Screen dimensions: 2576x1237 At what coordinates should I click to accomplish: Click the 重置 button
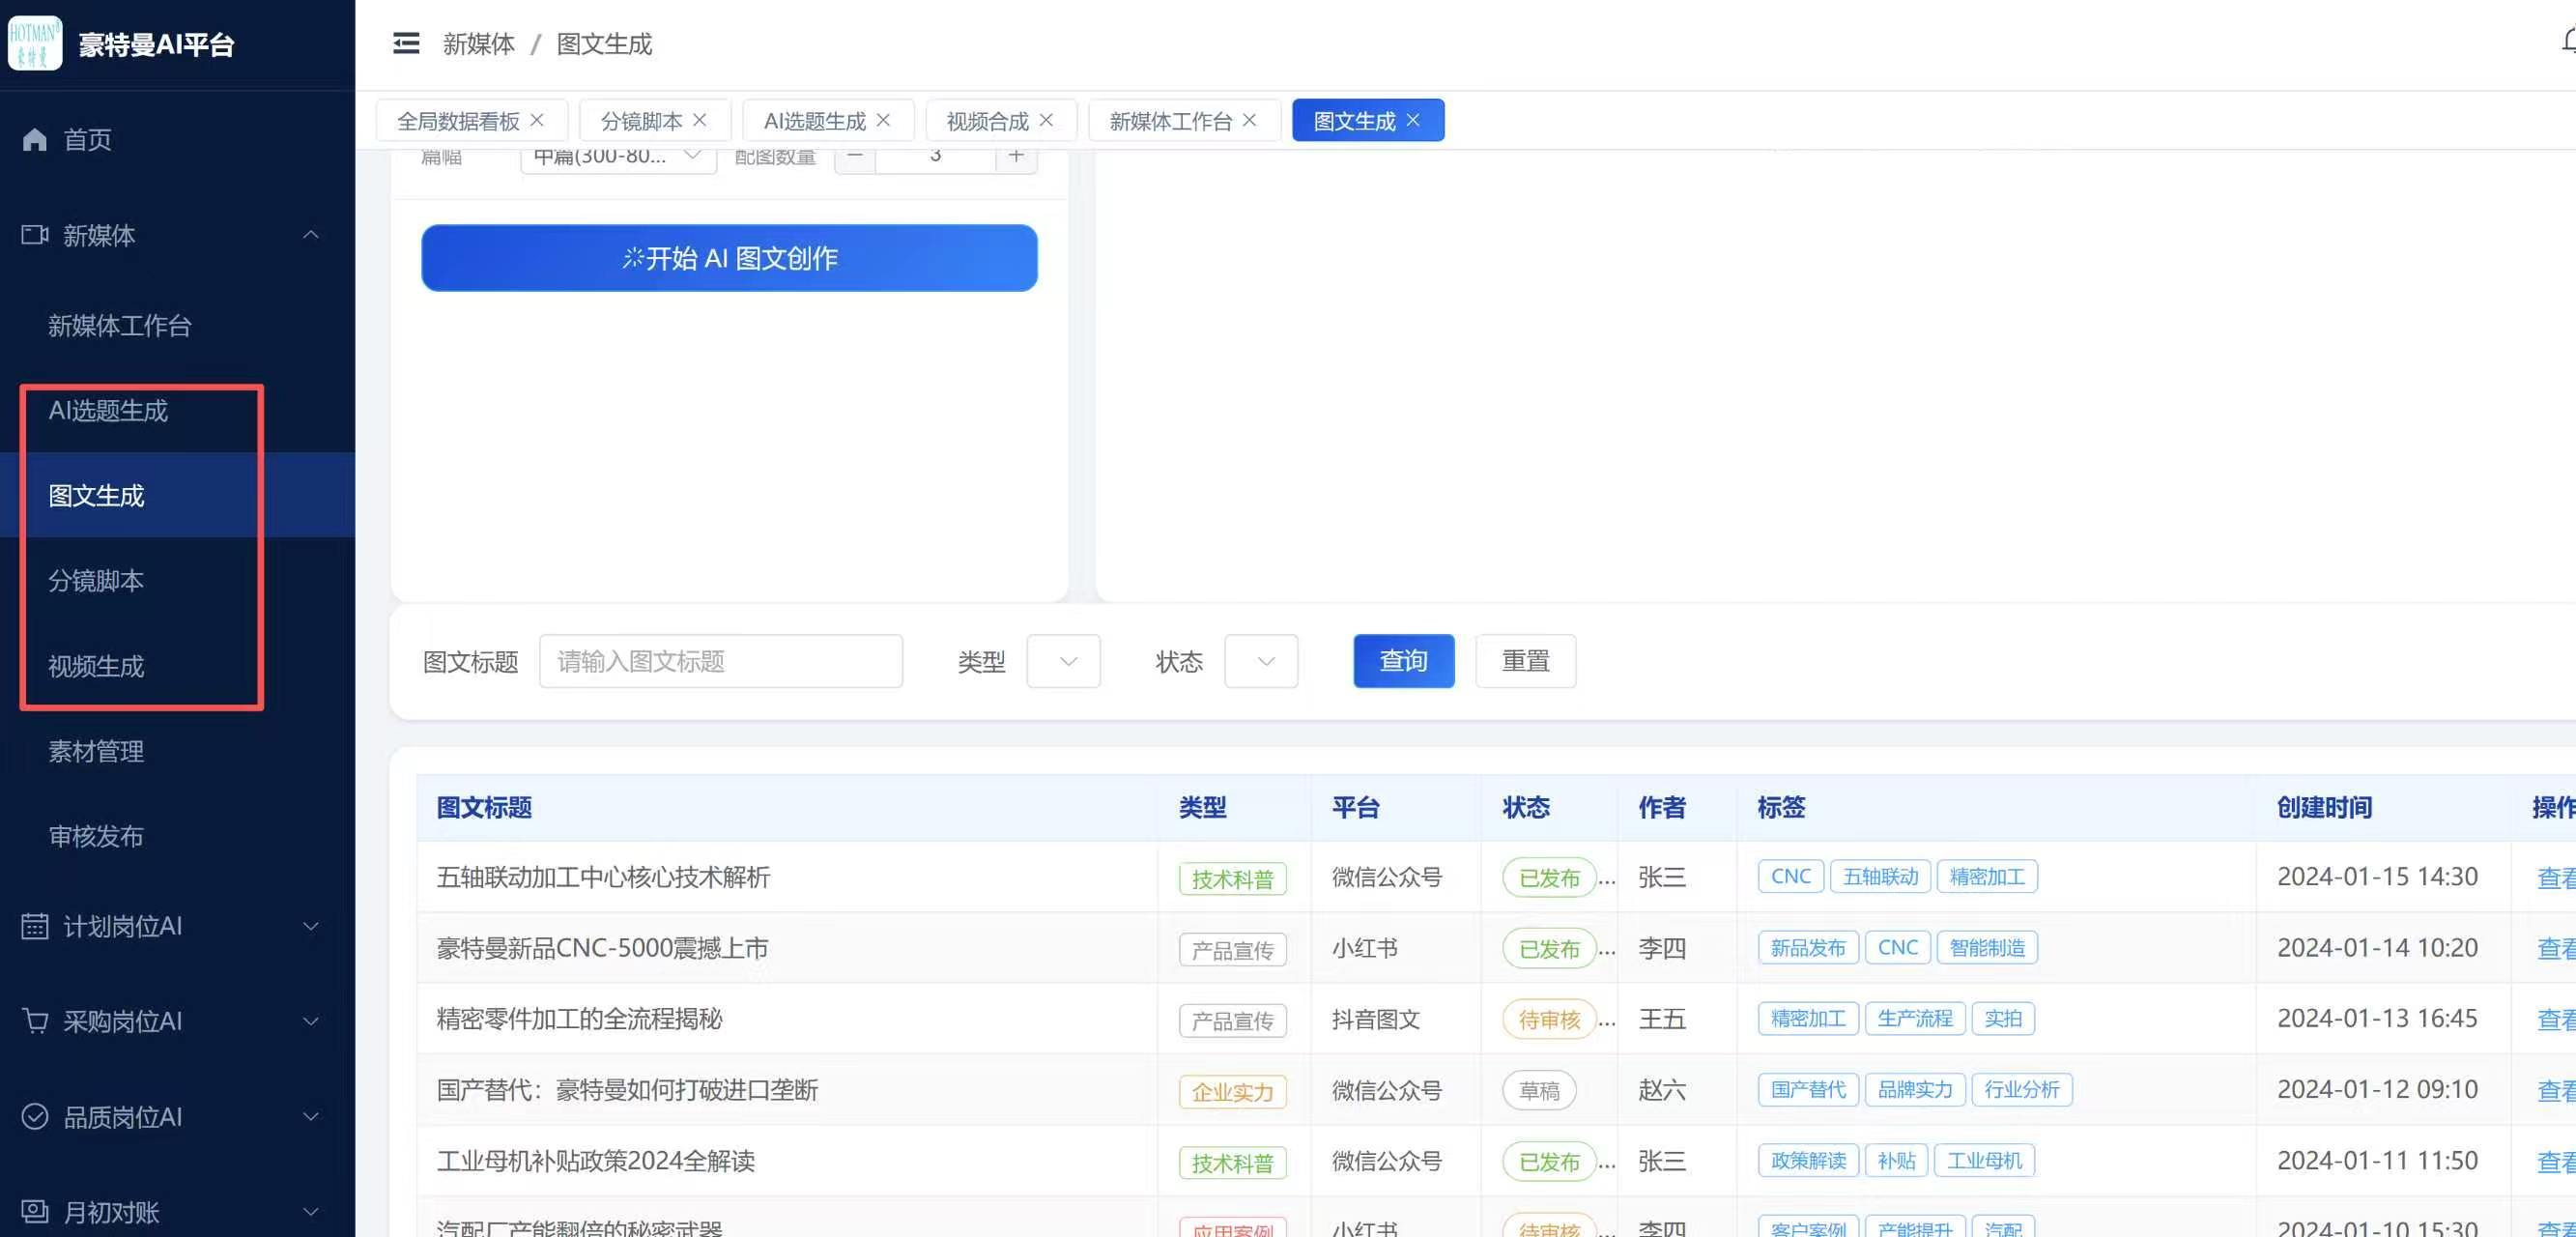pyautogui.click(x=1526, y=661)
